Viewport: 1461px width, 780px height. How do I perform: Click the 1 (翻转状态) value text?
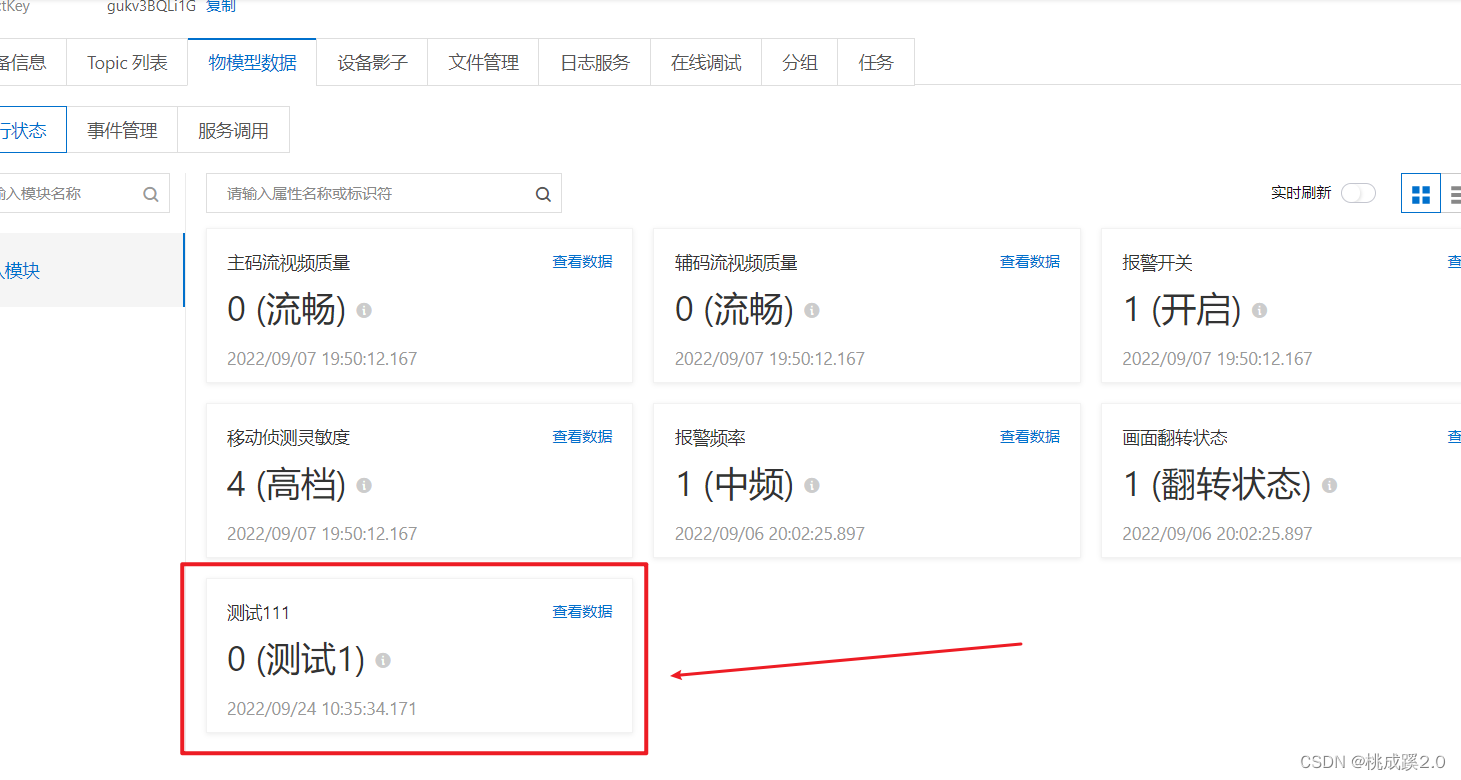(x=1216, y=485)
